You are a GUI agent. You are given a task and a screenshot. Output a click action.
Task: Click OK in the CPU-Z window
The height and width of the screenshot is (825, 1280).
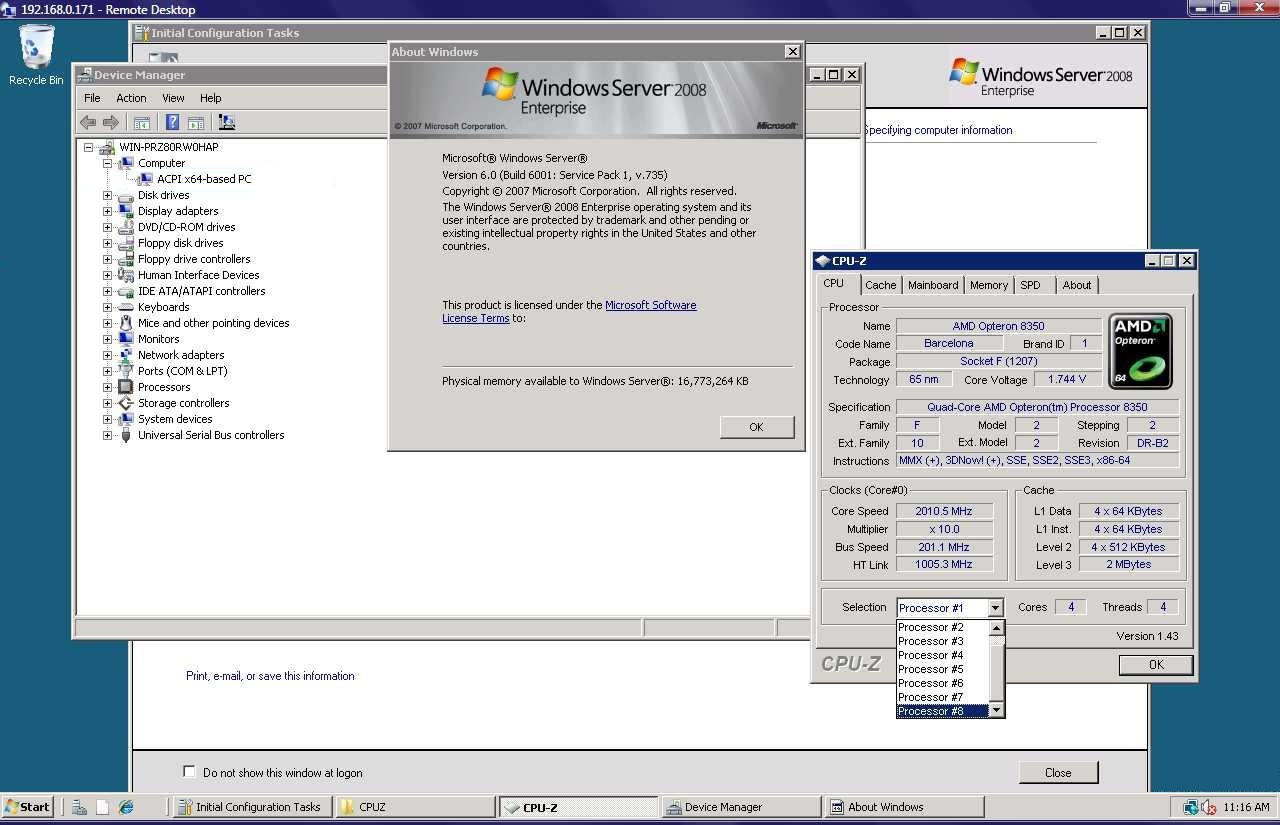[x=1156, y=664]
